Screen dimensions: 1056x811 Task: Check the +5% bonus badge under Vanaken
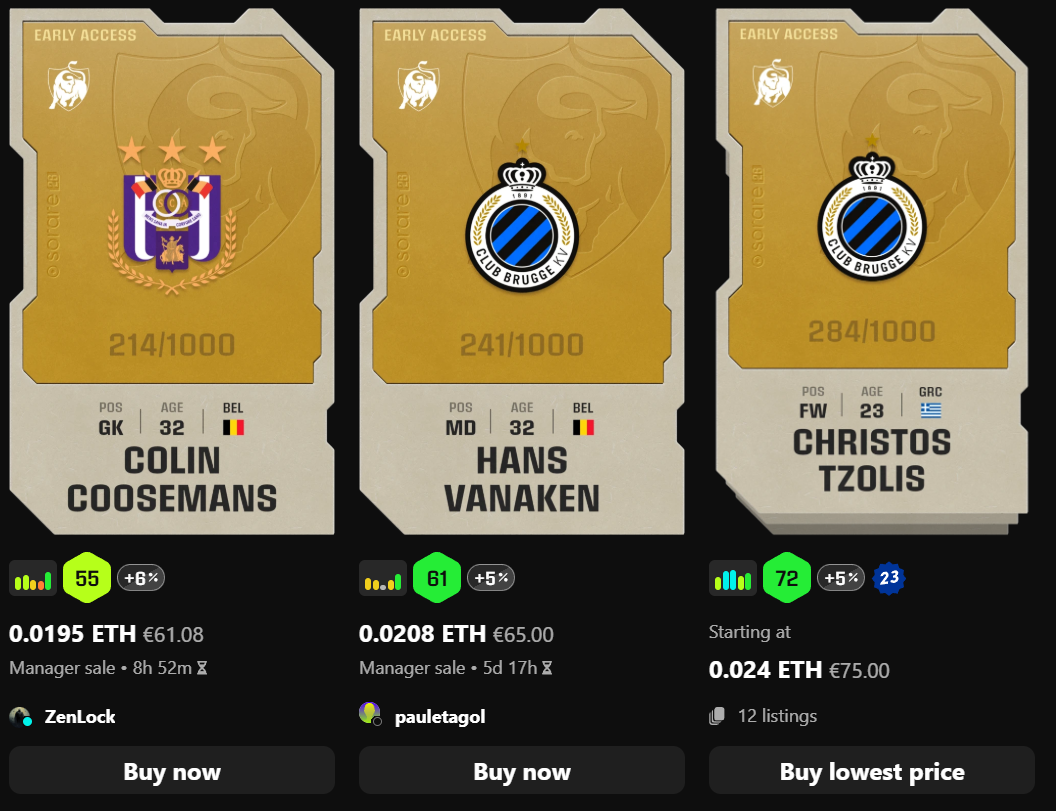(x=491, y=578)
